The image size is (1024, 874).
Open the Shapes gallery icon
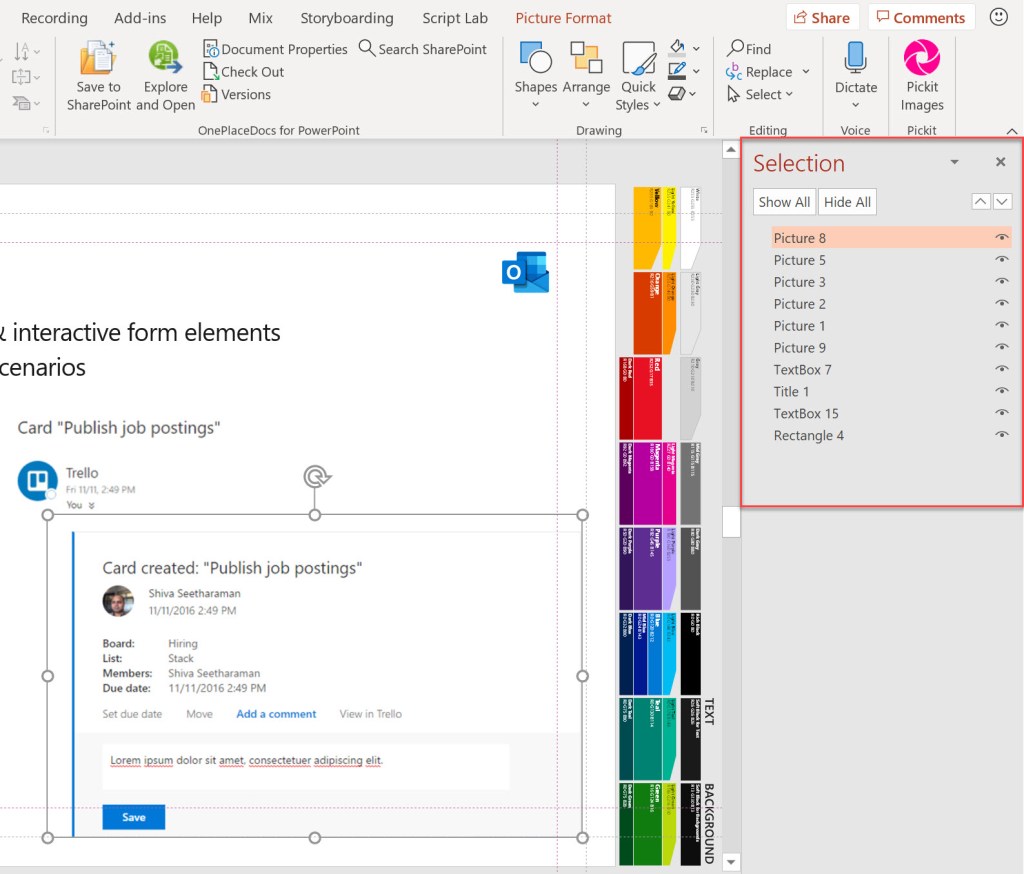(x=536, y=70)
